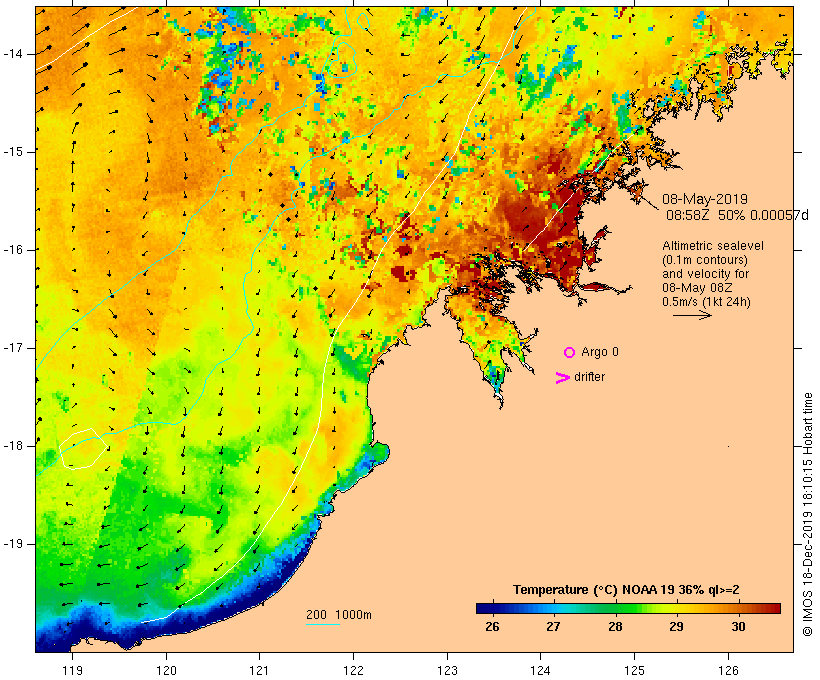Click the longitude axis label 122
Screen dimensions: 820x680
coord(354,670)
